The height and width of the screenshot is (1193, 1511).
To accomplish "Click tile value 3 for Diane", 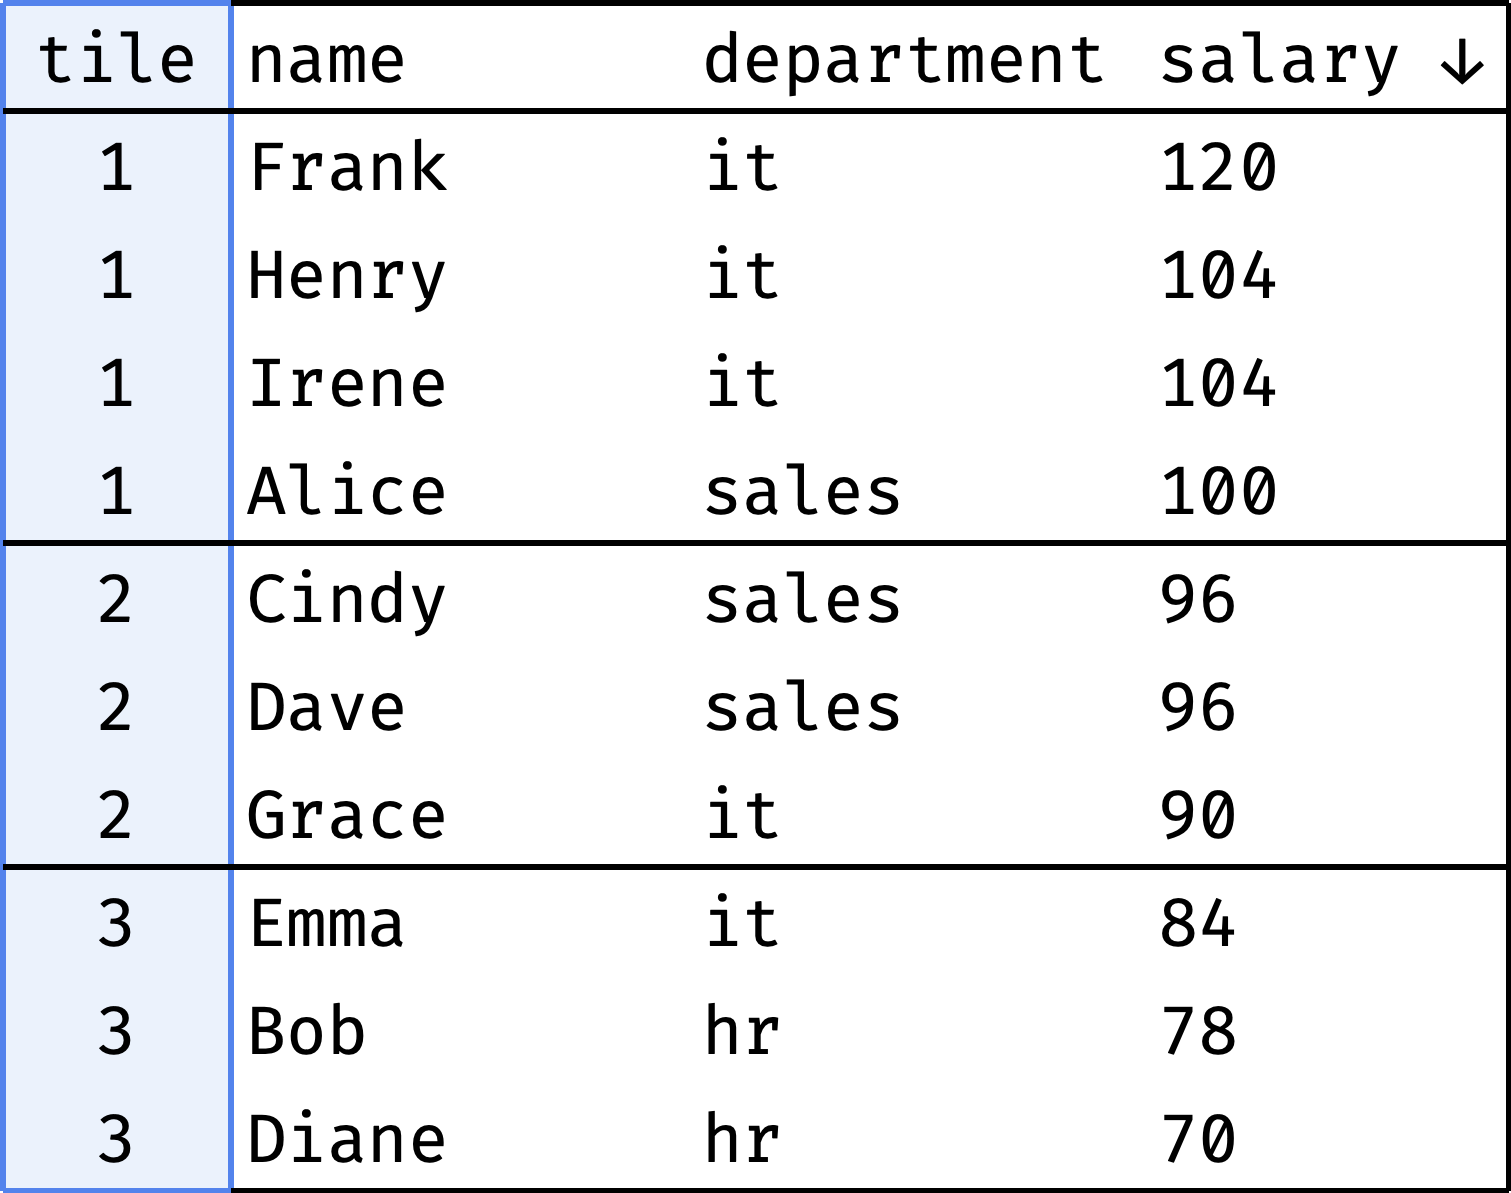I will coord(116,1140).
